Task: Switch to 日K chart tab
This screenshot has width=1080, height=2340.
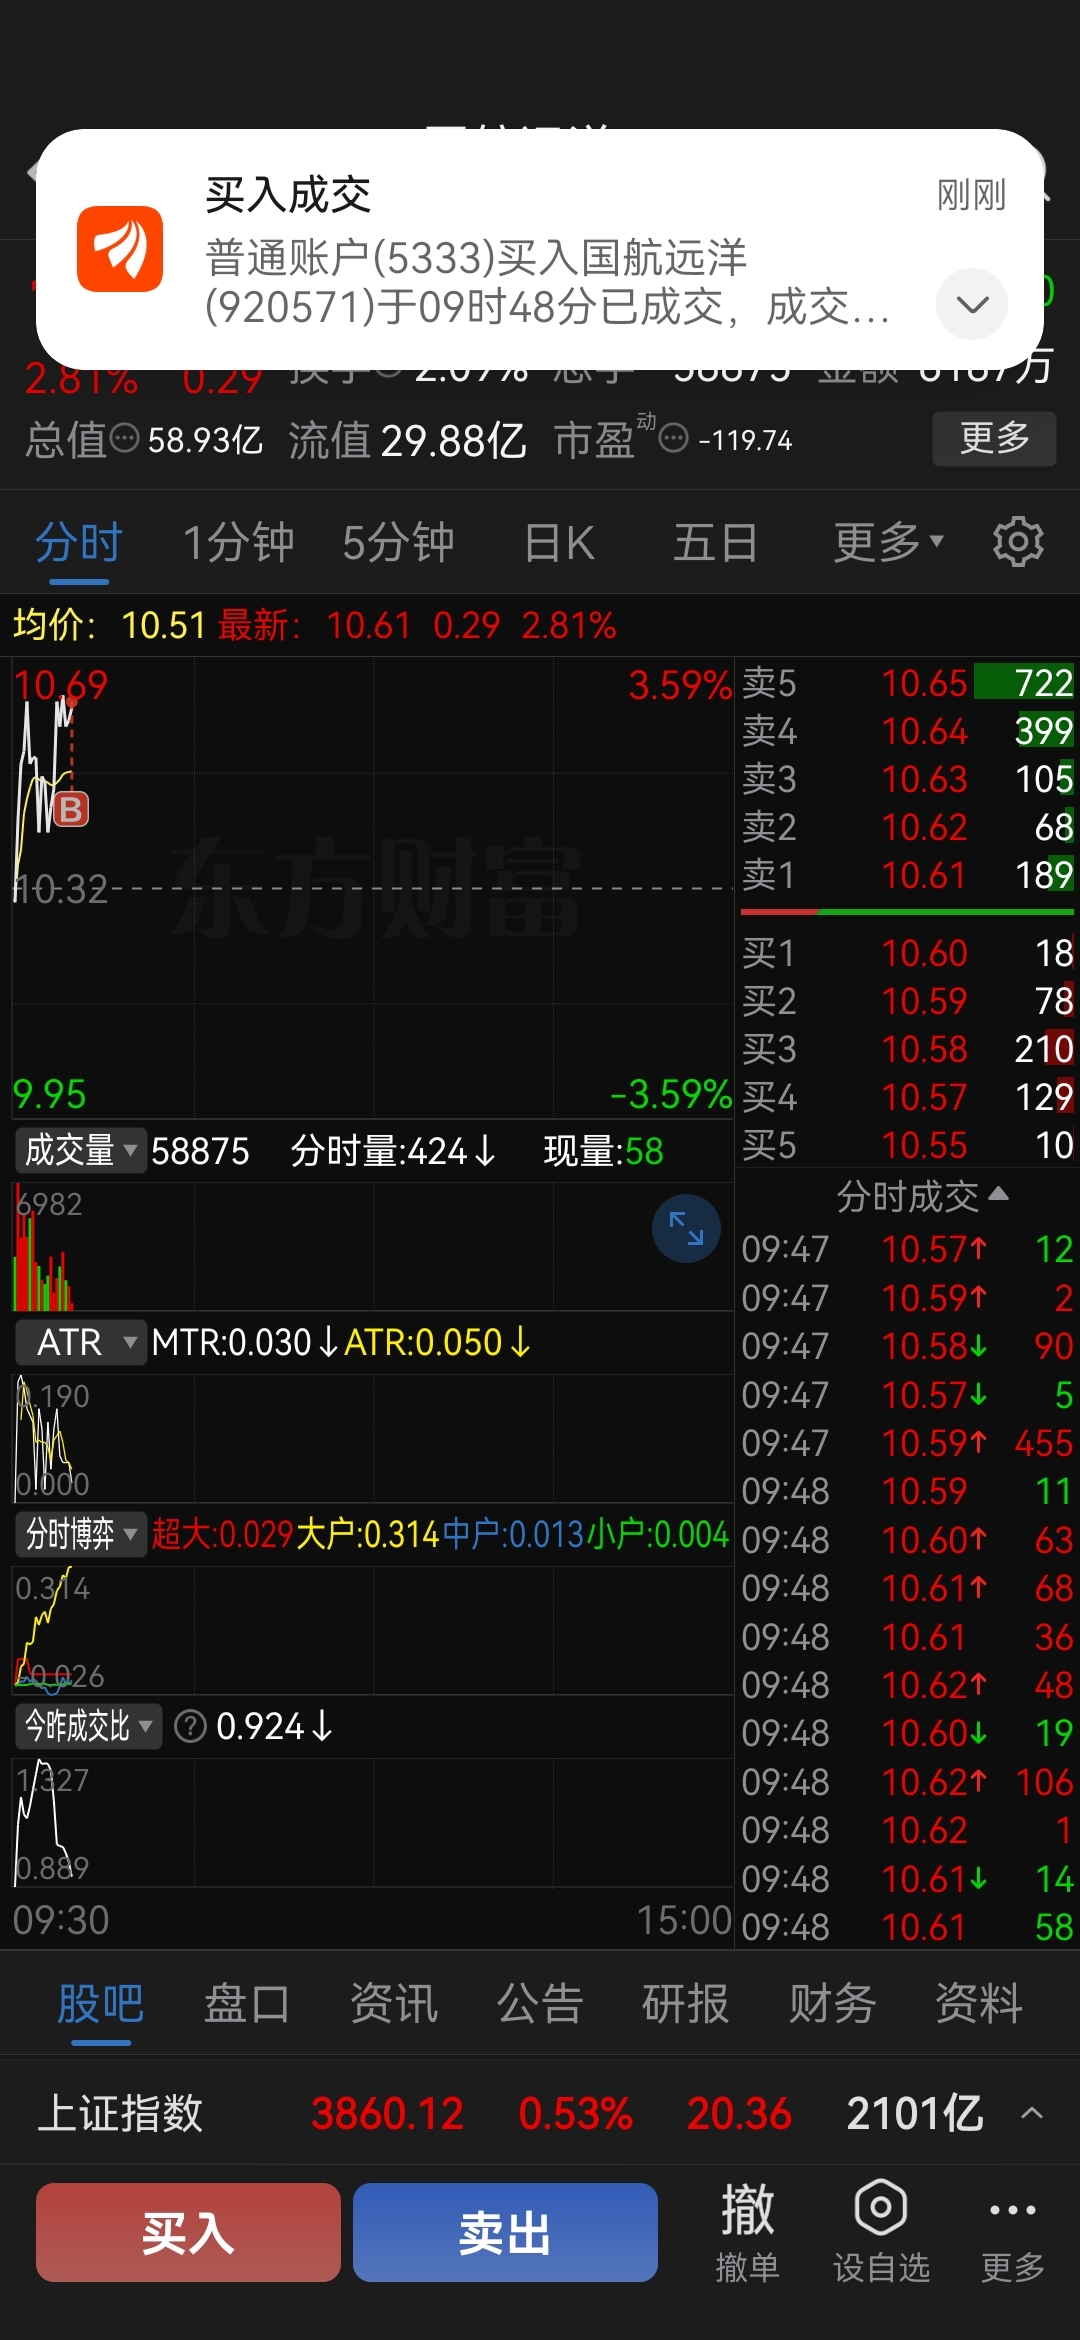Action: coord(560,543)
